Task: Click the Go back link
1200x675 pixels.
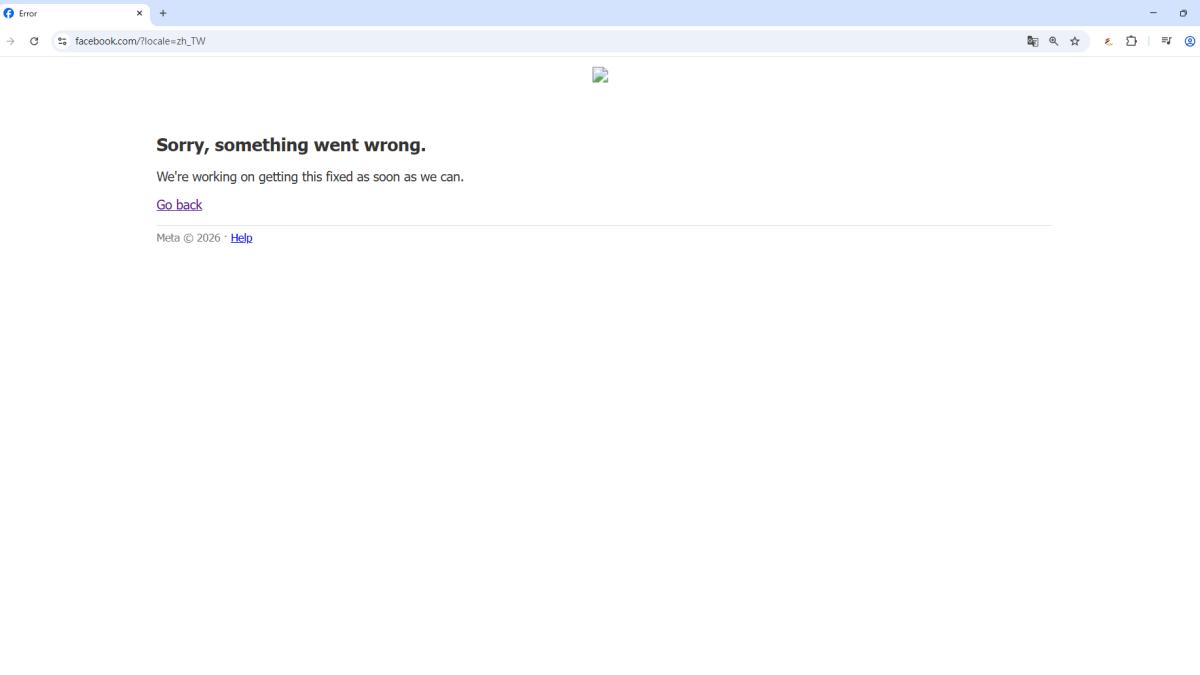Action: (179, 205)
